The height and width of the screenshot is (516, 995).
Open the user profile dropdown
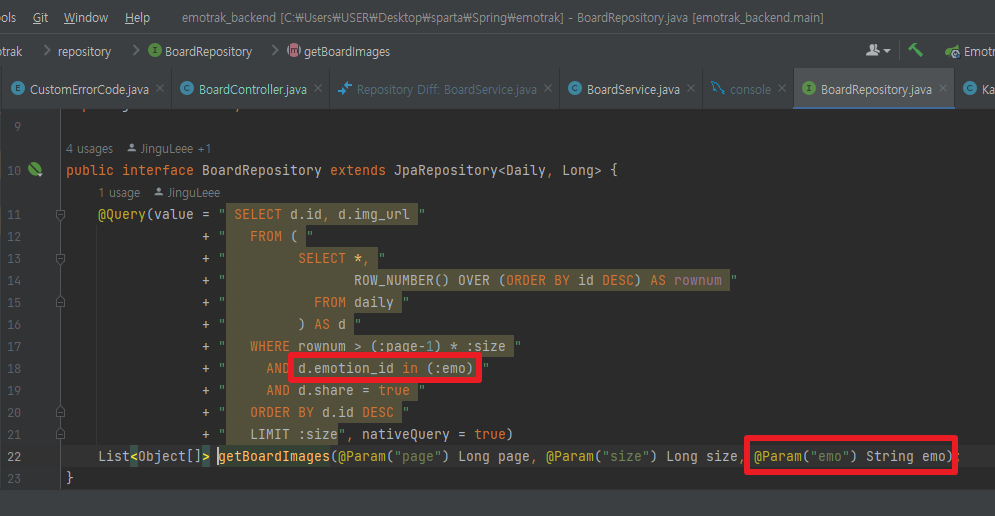click(x=878, y=50)
